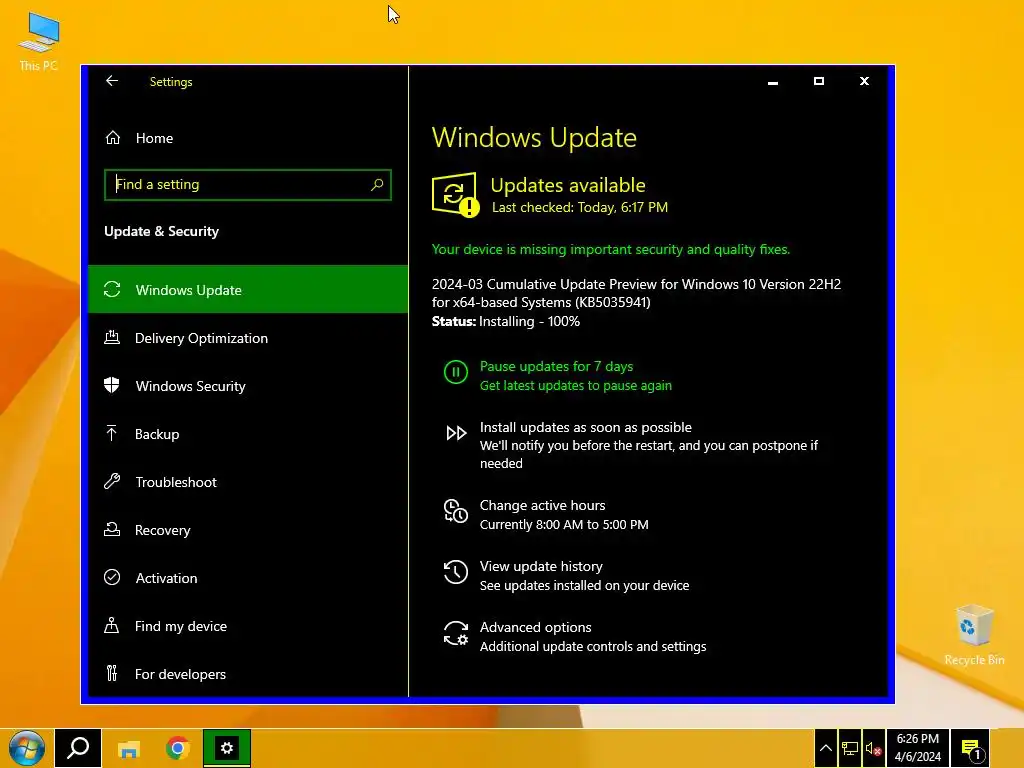The width and height of the screenshot is (1024, 768).
Task: Open the Backup settings page
Action: click(248, 434)
